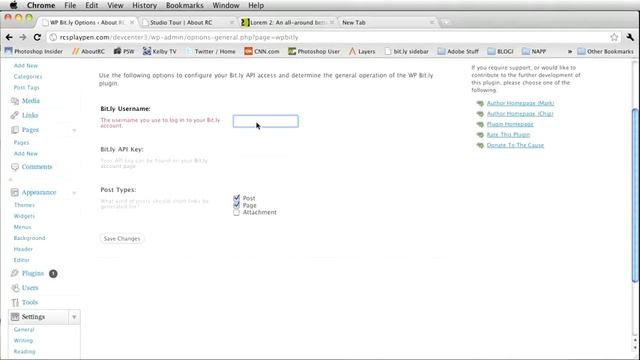Open Donate To The Cause link
The image size is (640, 360).
[x=515, y=145]
